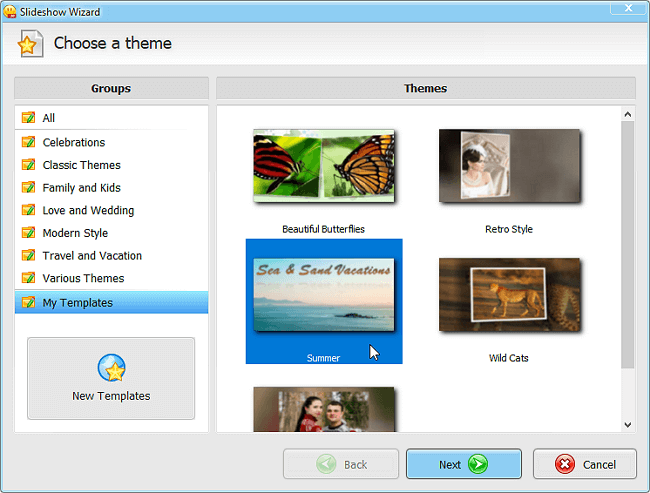Click the Slideshow Wizard smiley title icon
This screenshot has height=493, width=650.
(10, 11)
